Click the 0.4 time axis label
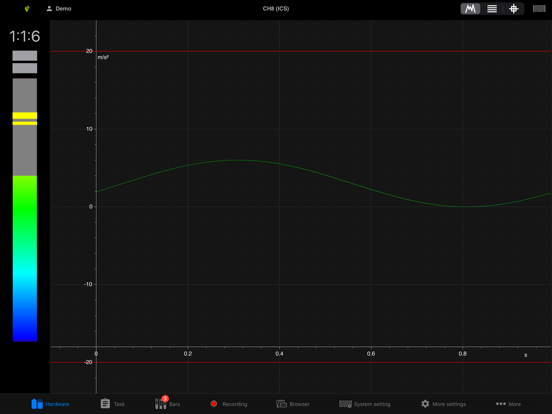The image size is (552, 414). pyautogui.click(x=279, y=353)
